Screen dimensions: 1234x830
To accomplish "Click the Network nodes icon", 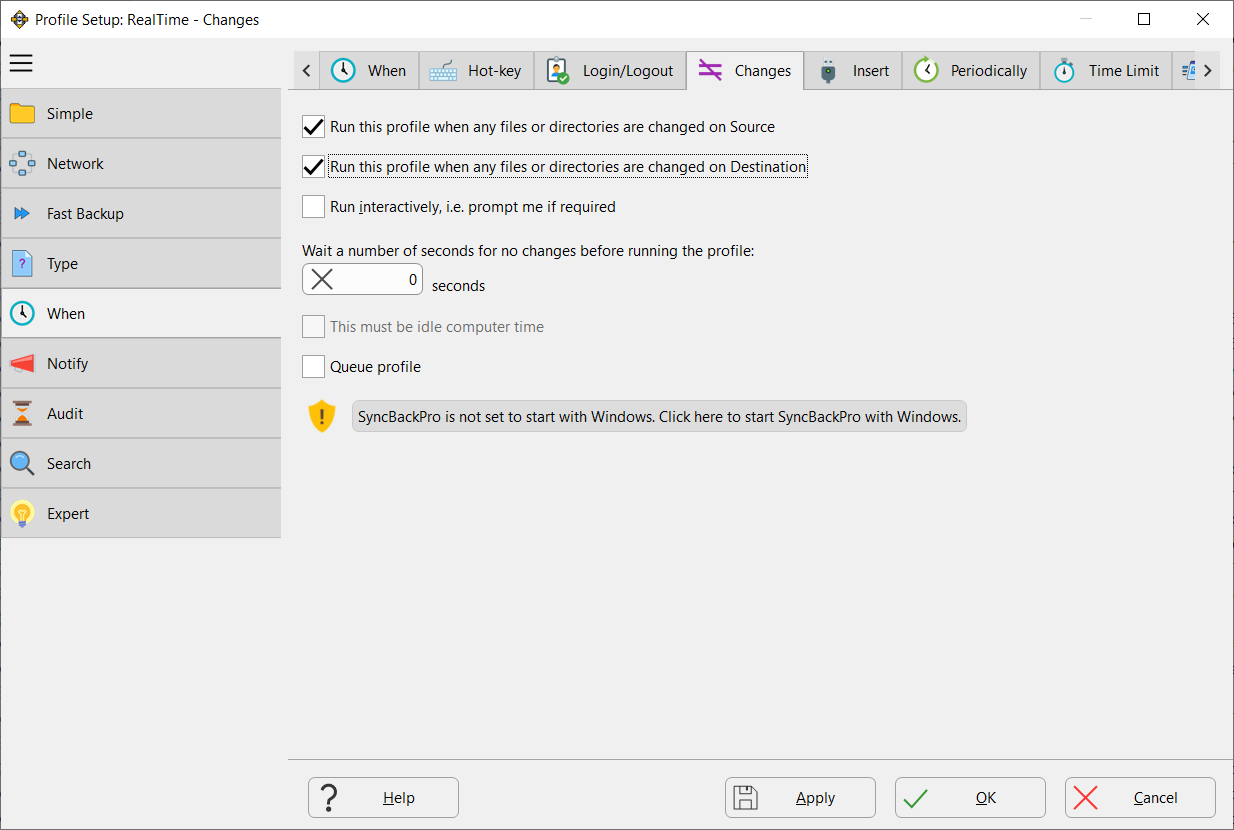I will point(22,164).
